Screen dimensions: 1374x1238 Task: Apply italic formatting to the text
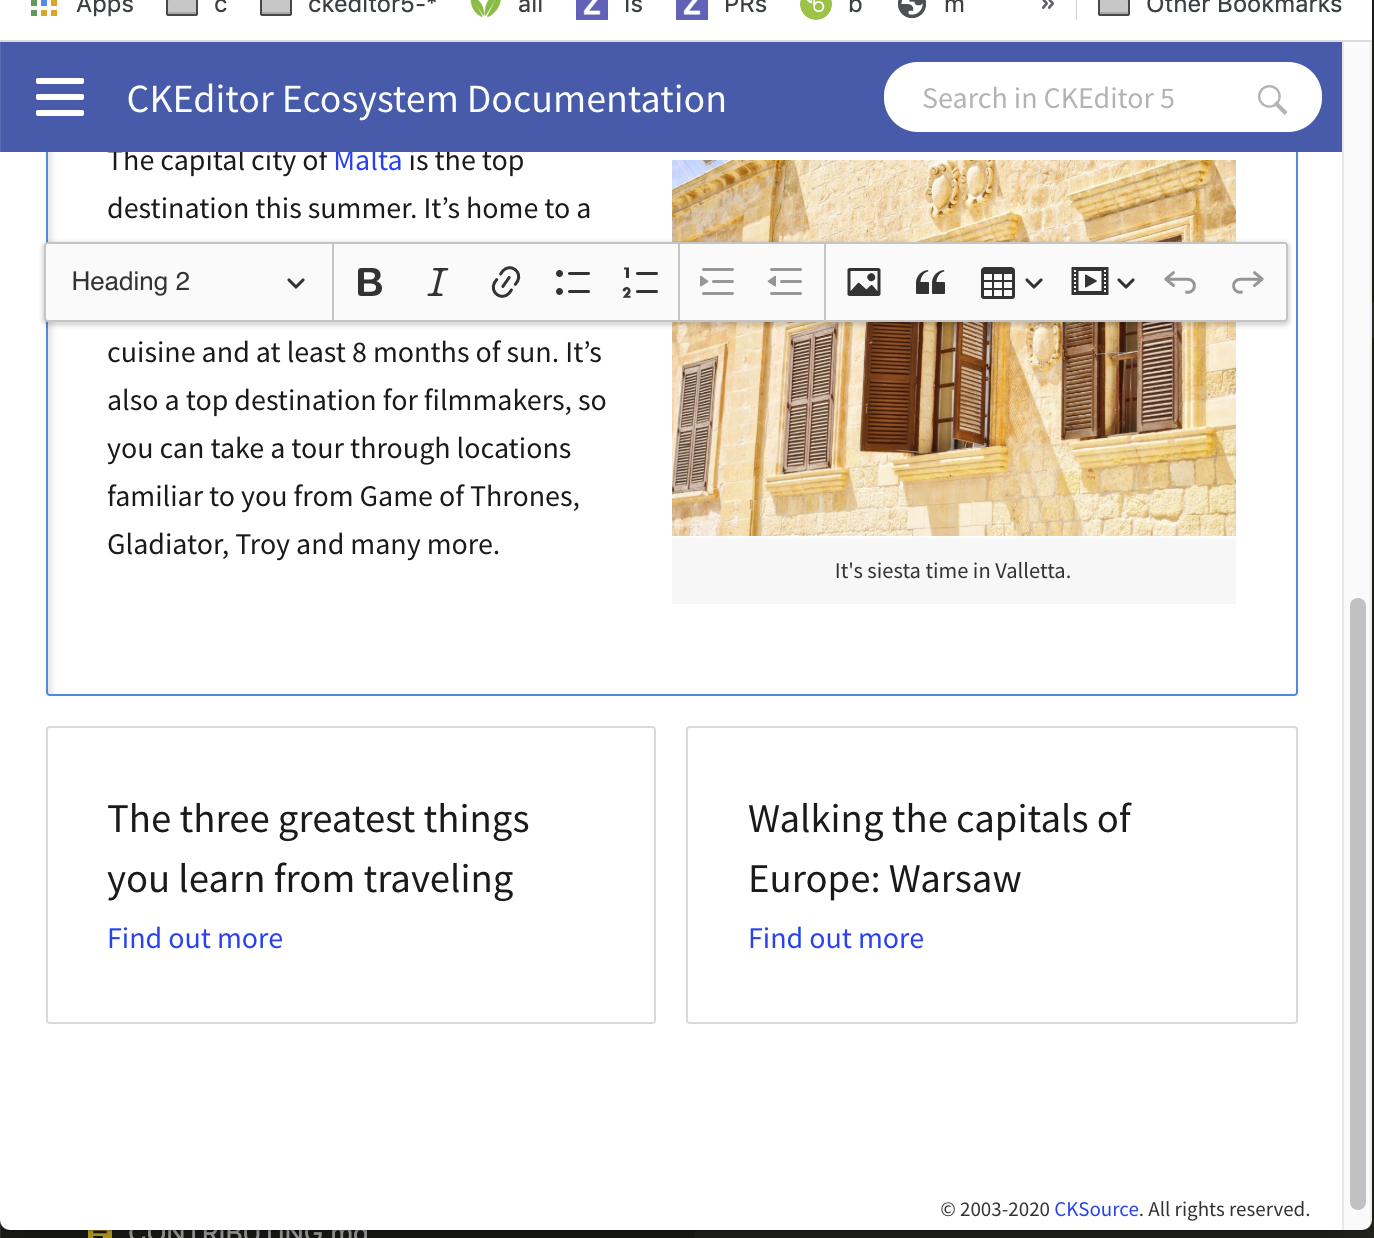437,282
